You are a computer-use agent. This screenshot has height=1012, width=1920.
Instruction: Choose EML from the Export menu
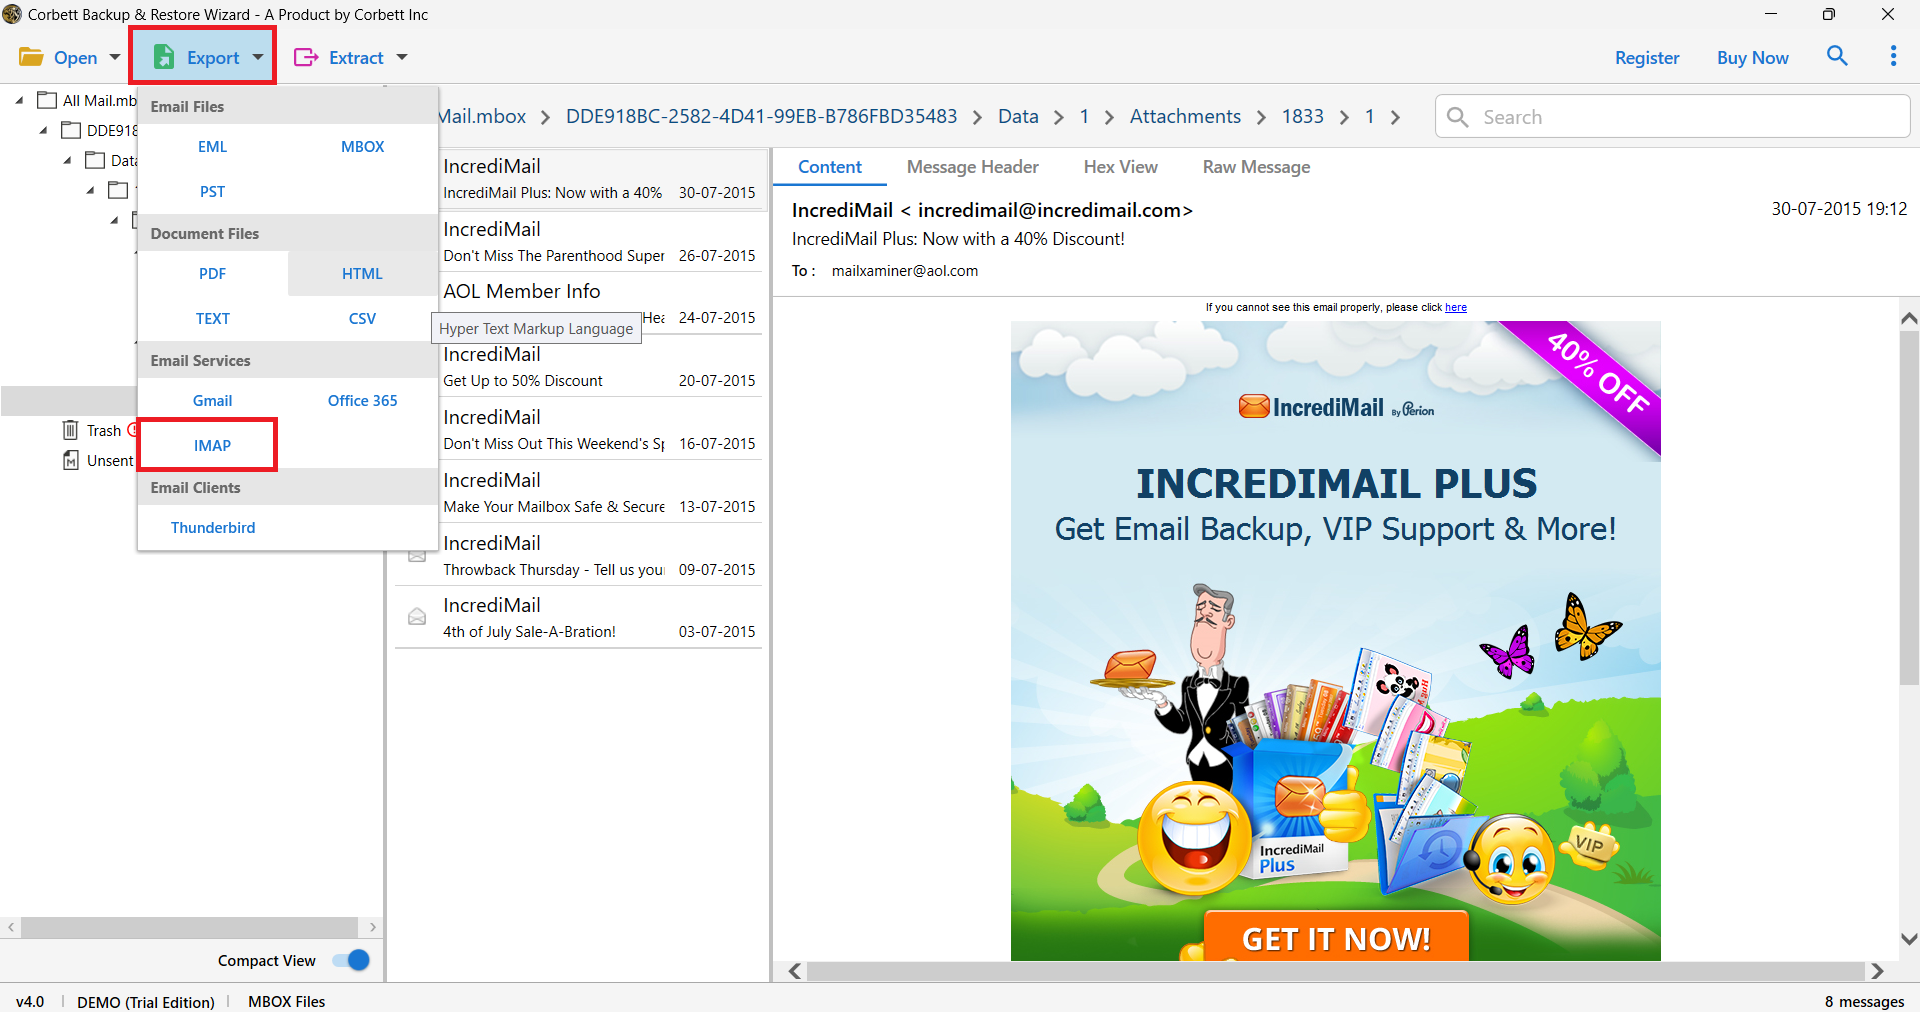tap(213, 146)
